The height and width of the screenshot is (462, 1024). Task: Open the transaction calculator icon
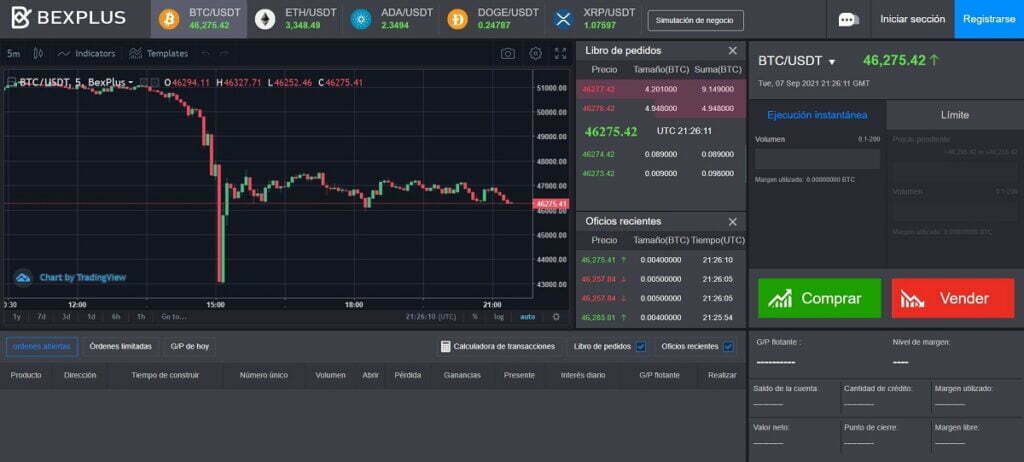tap(446, 346)
